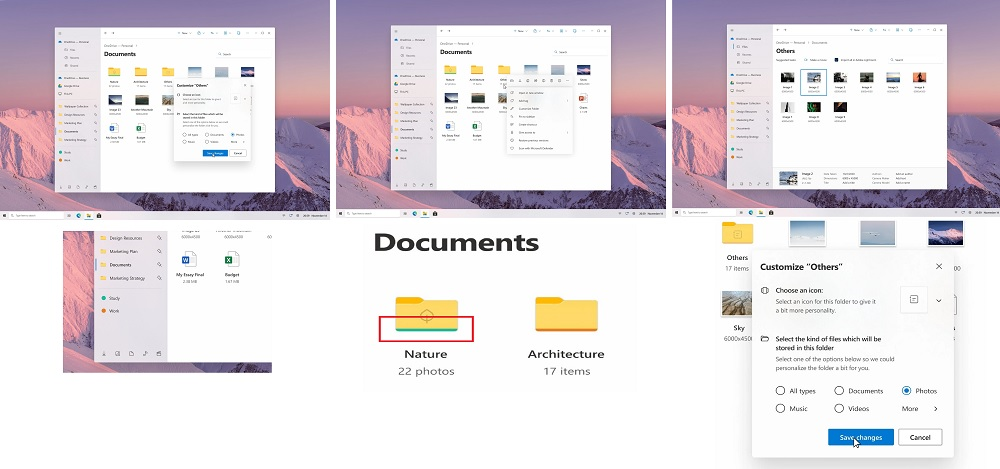Click search field in Others folder window

tap(916, 60)
